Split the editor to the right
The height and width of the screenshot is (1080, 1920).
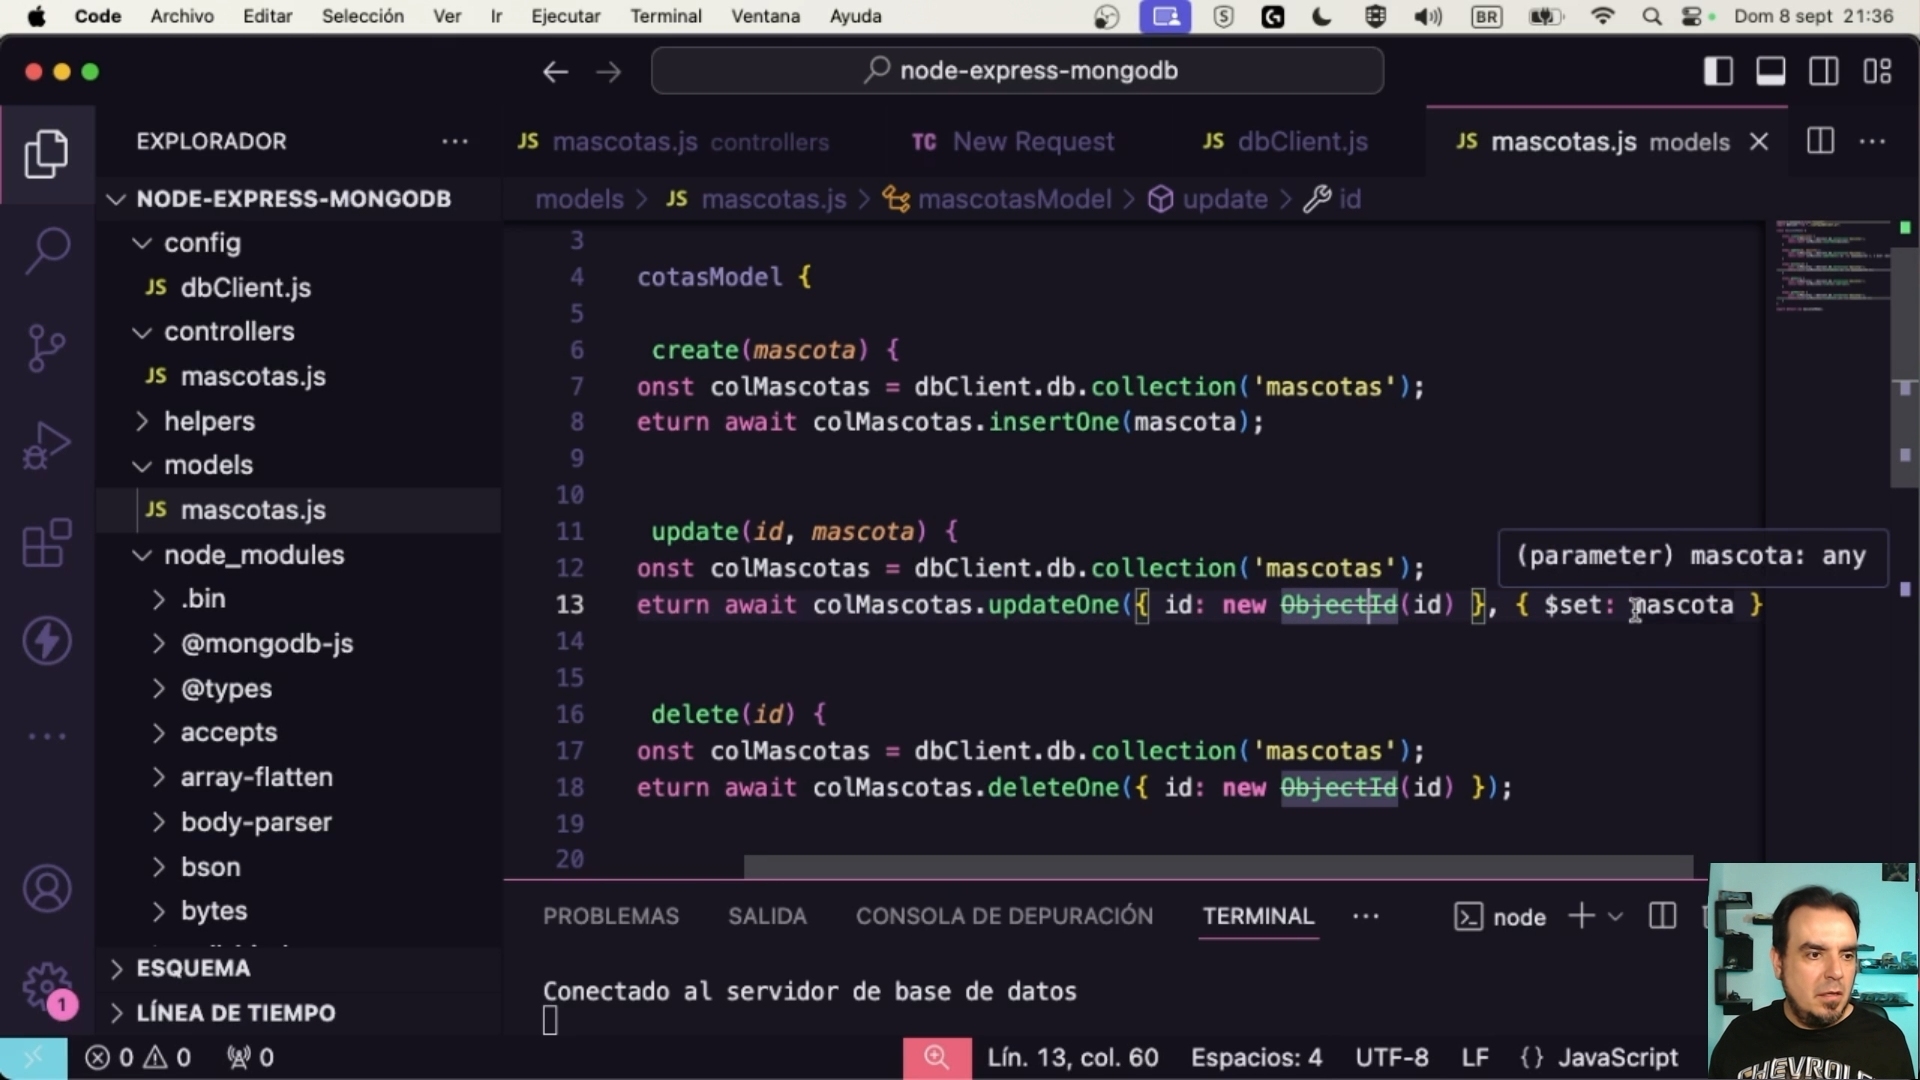[1820, 141]
